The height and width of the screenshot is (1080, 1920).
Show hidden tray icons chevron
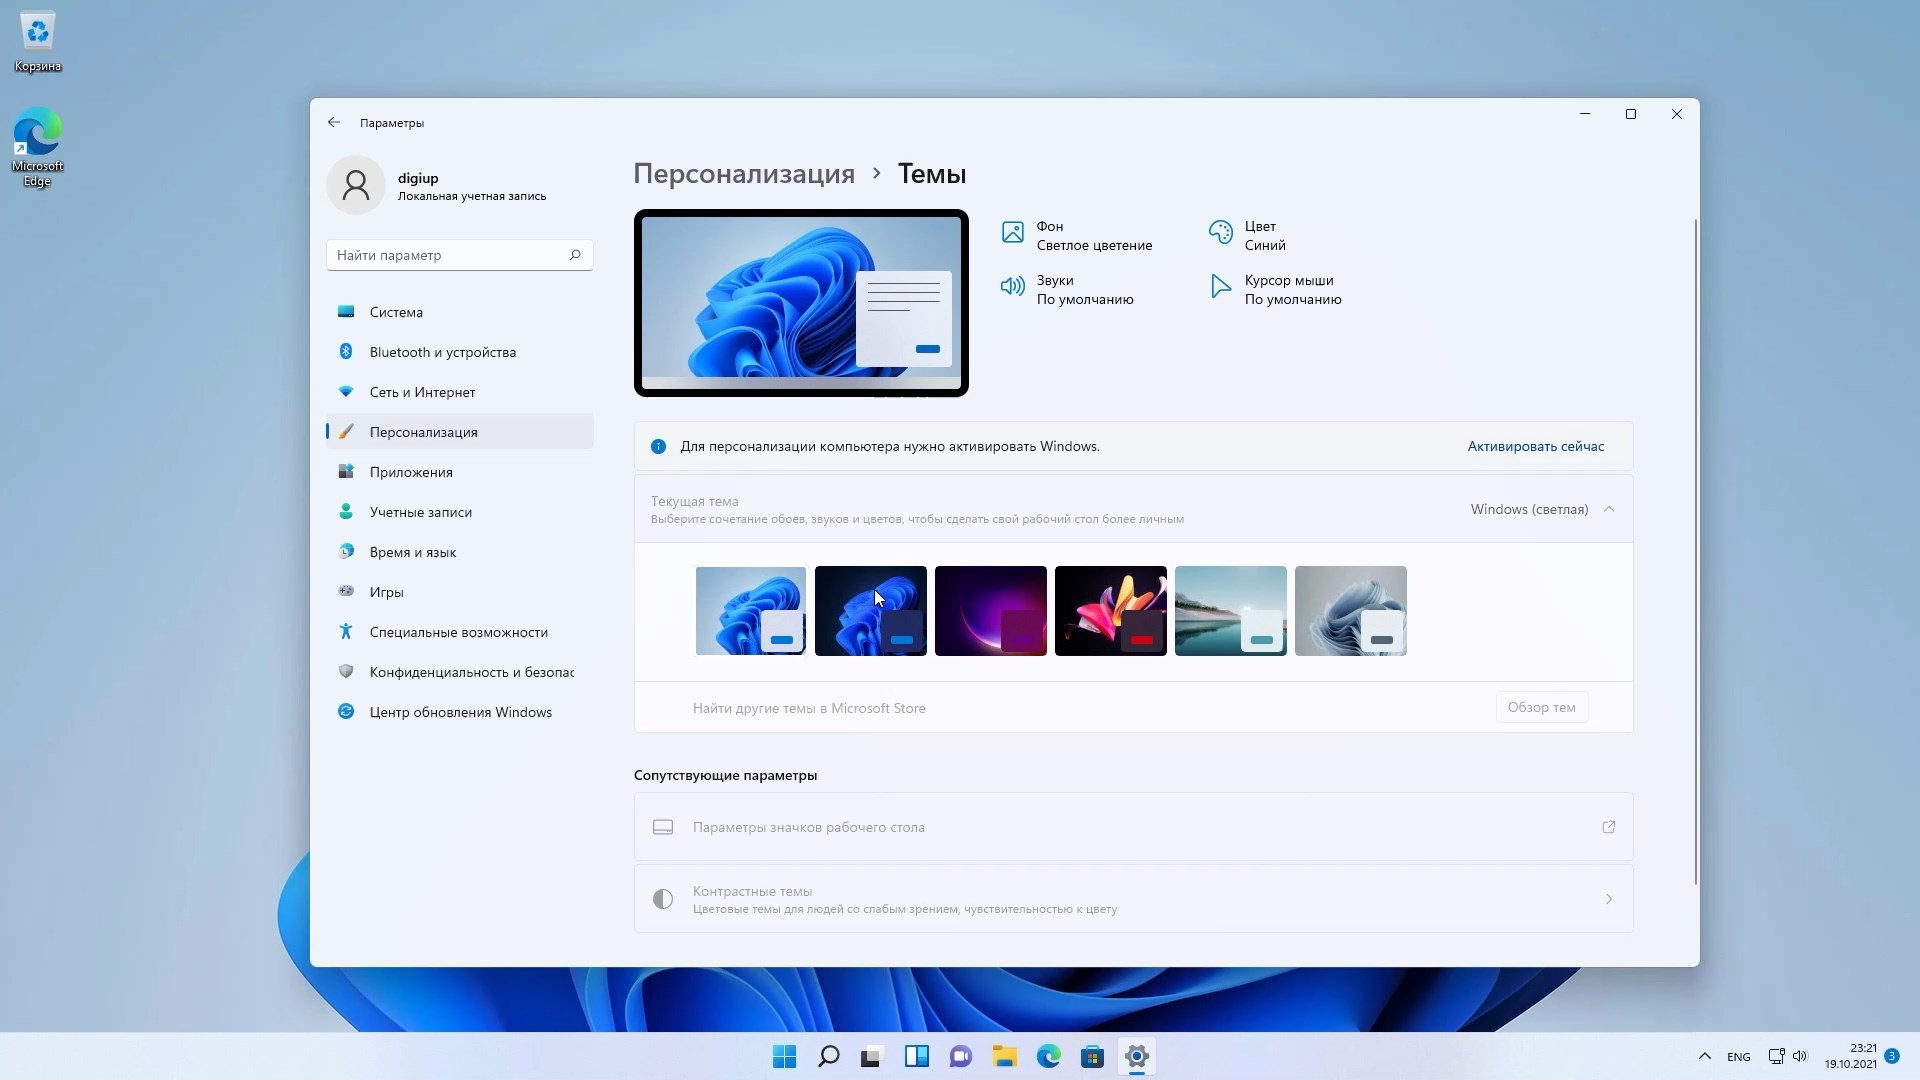[1704, 1056]
